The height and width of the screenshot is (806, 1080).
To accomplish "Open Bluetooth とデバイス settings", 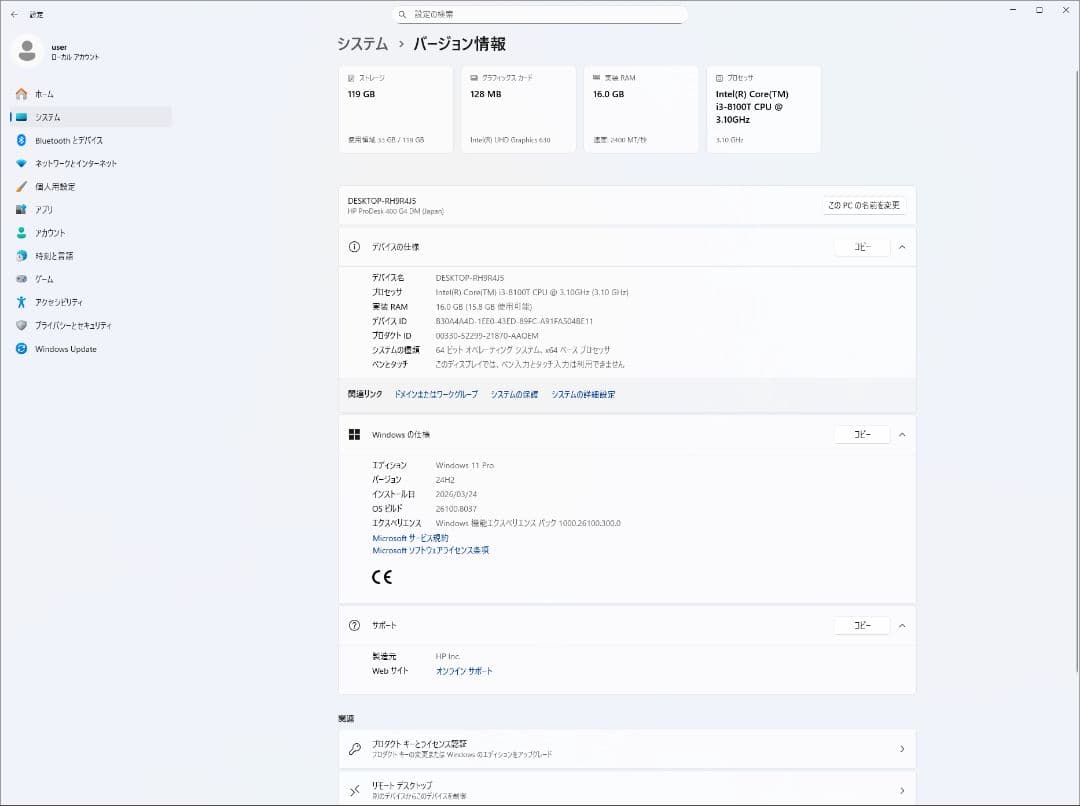I will 91,141.
